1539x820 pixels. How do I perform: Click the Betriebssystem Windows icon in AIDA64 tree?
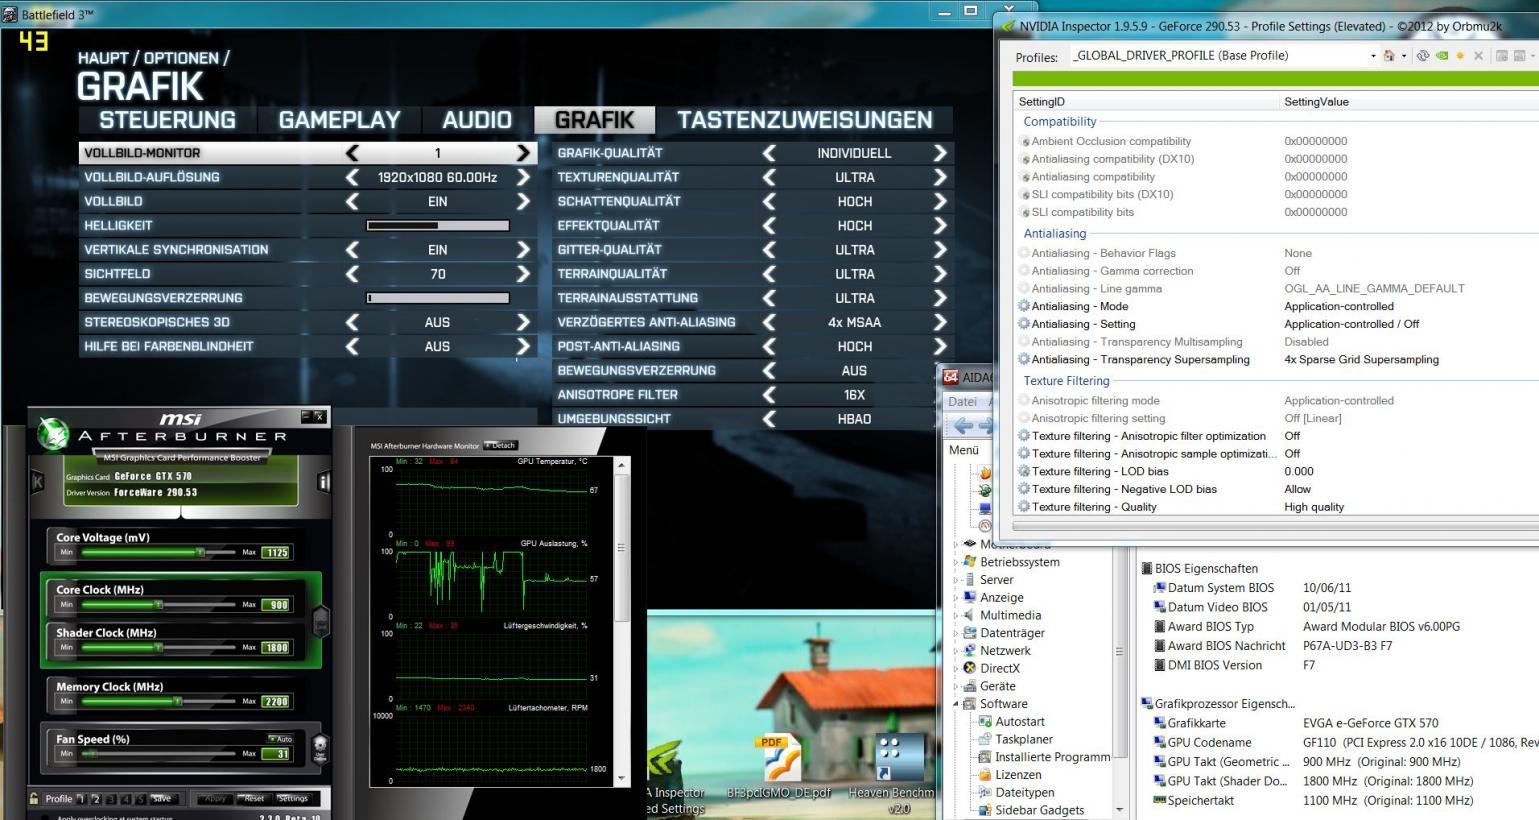[x=969, y=562]
